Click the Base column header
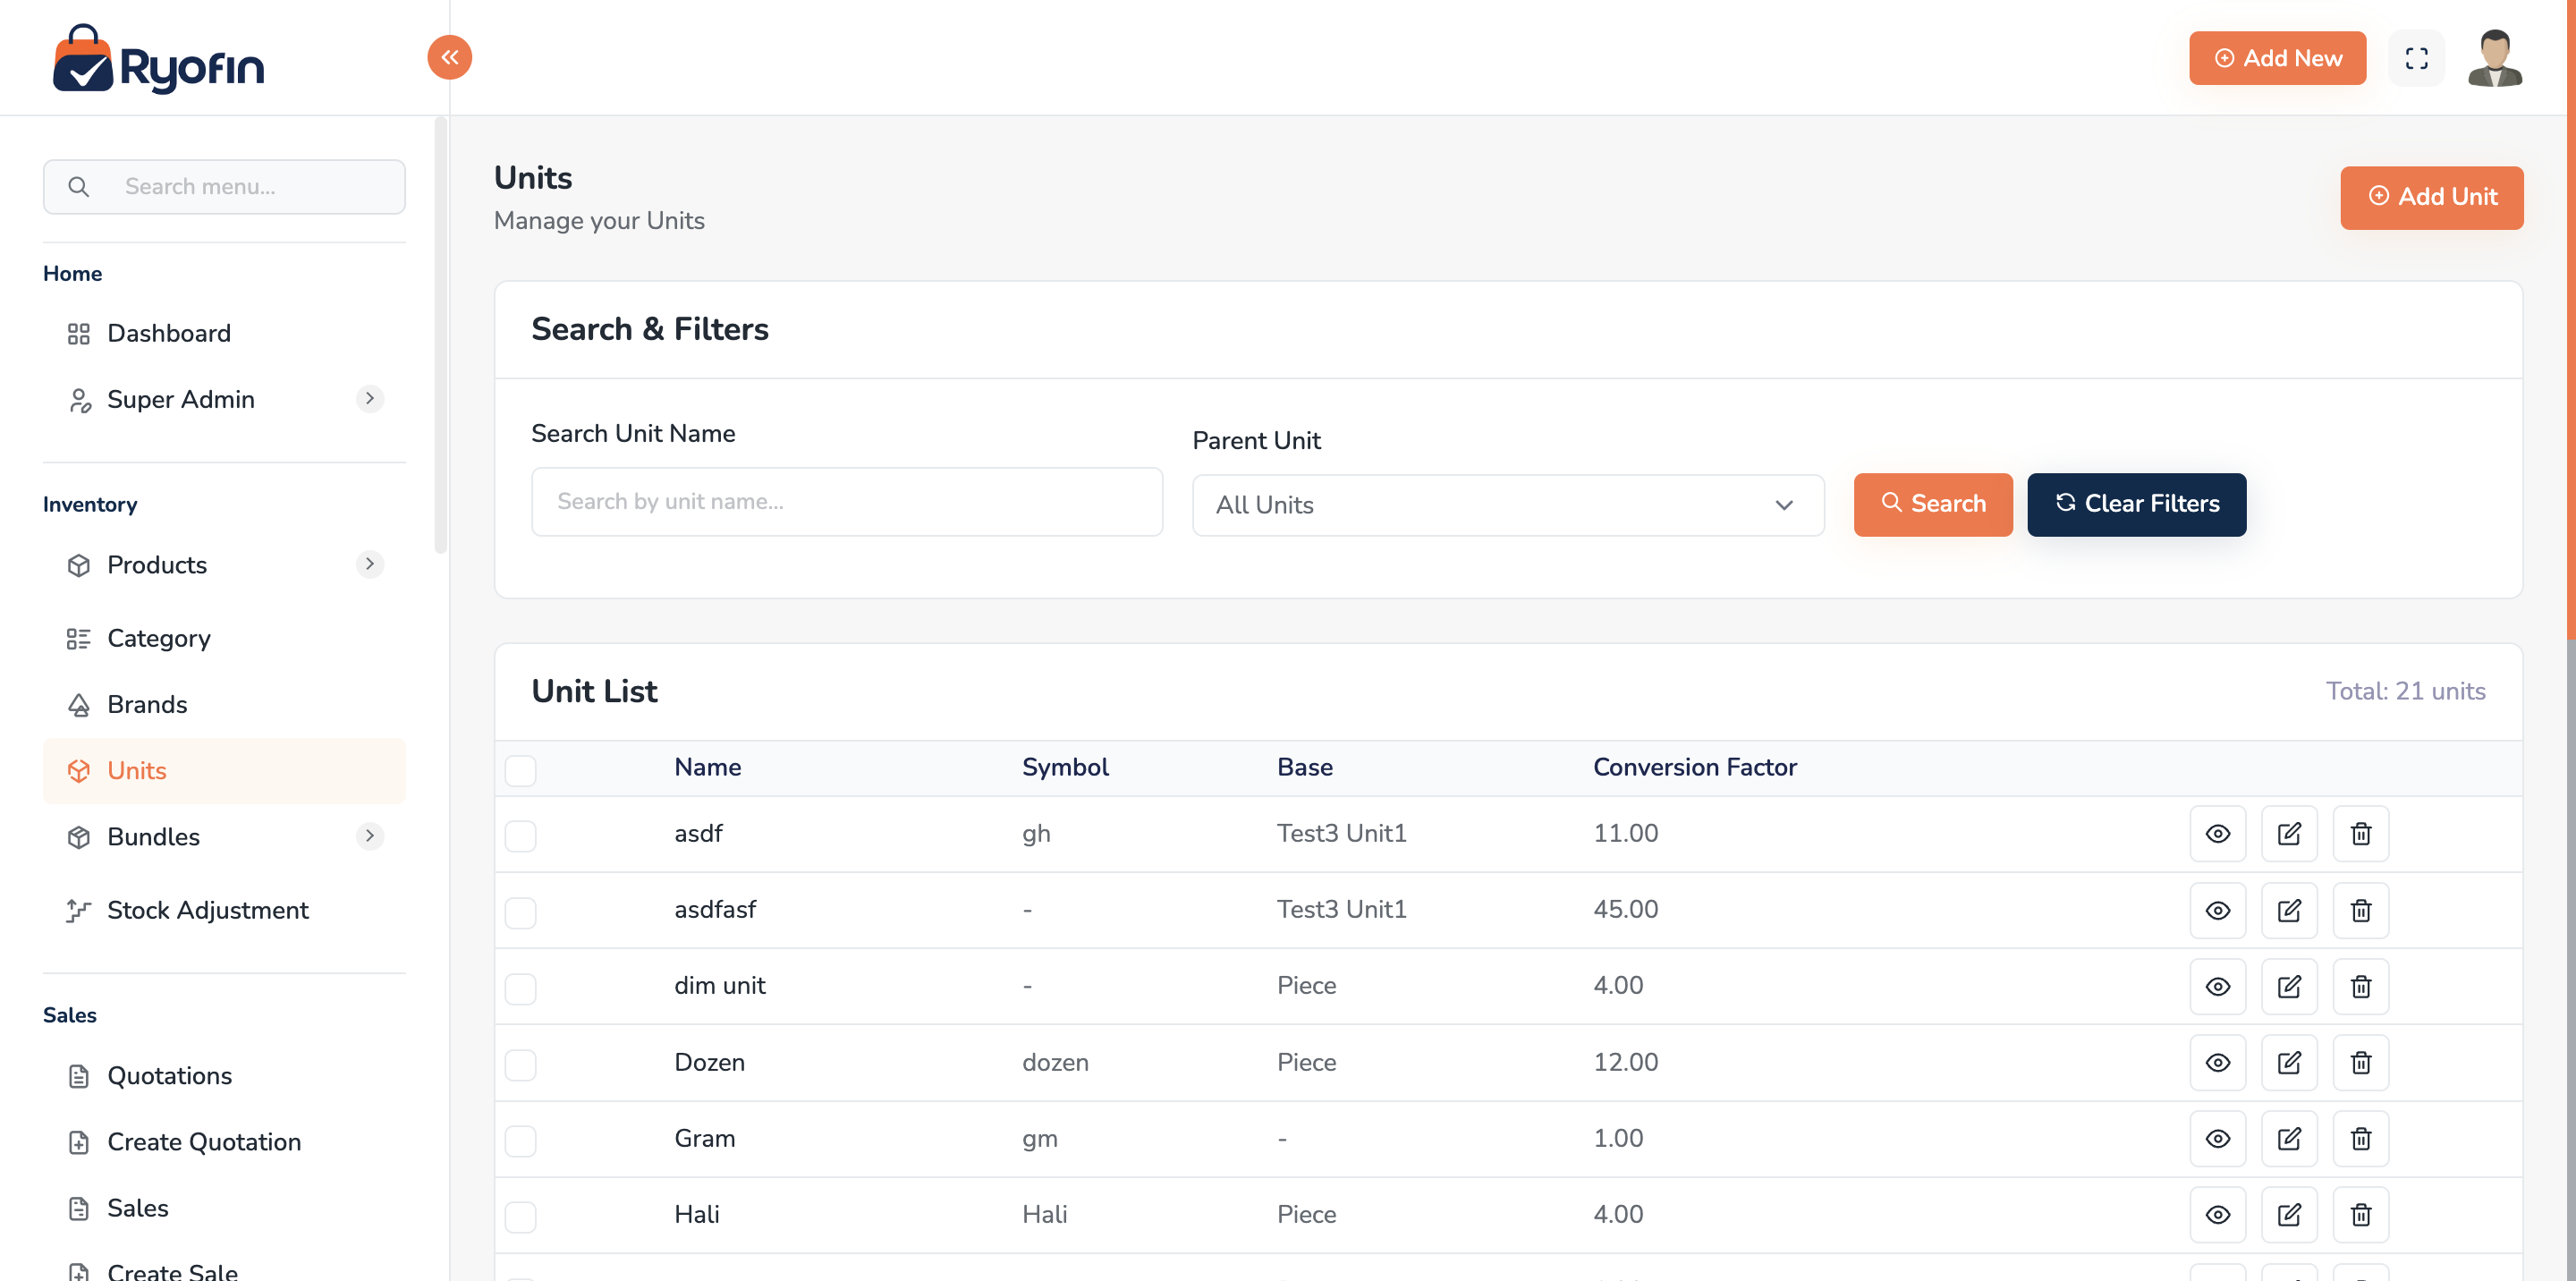 click(1304, 767)
